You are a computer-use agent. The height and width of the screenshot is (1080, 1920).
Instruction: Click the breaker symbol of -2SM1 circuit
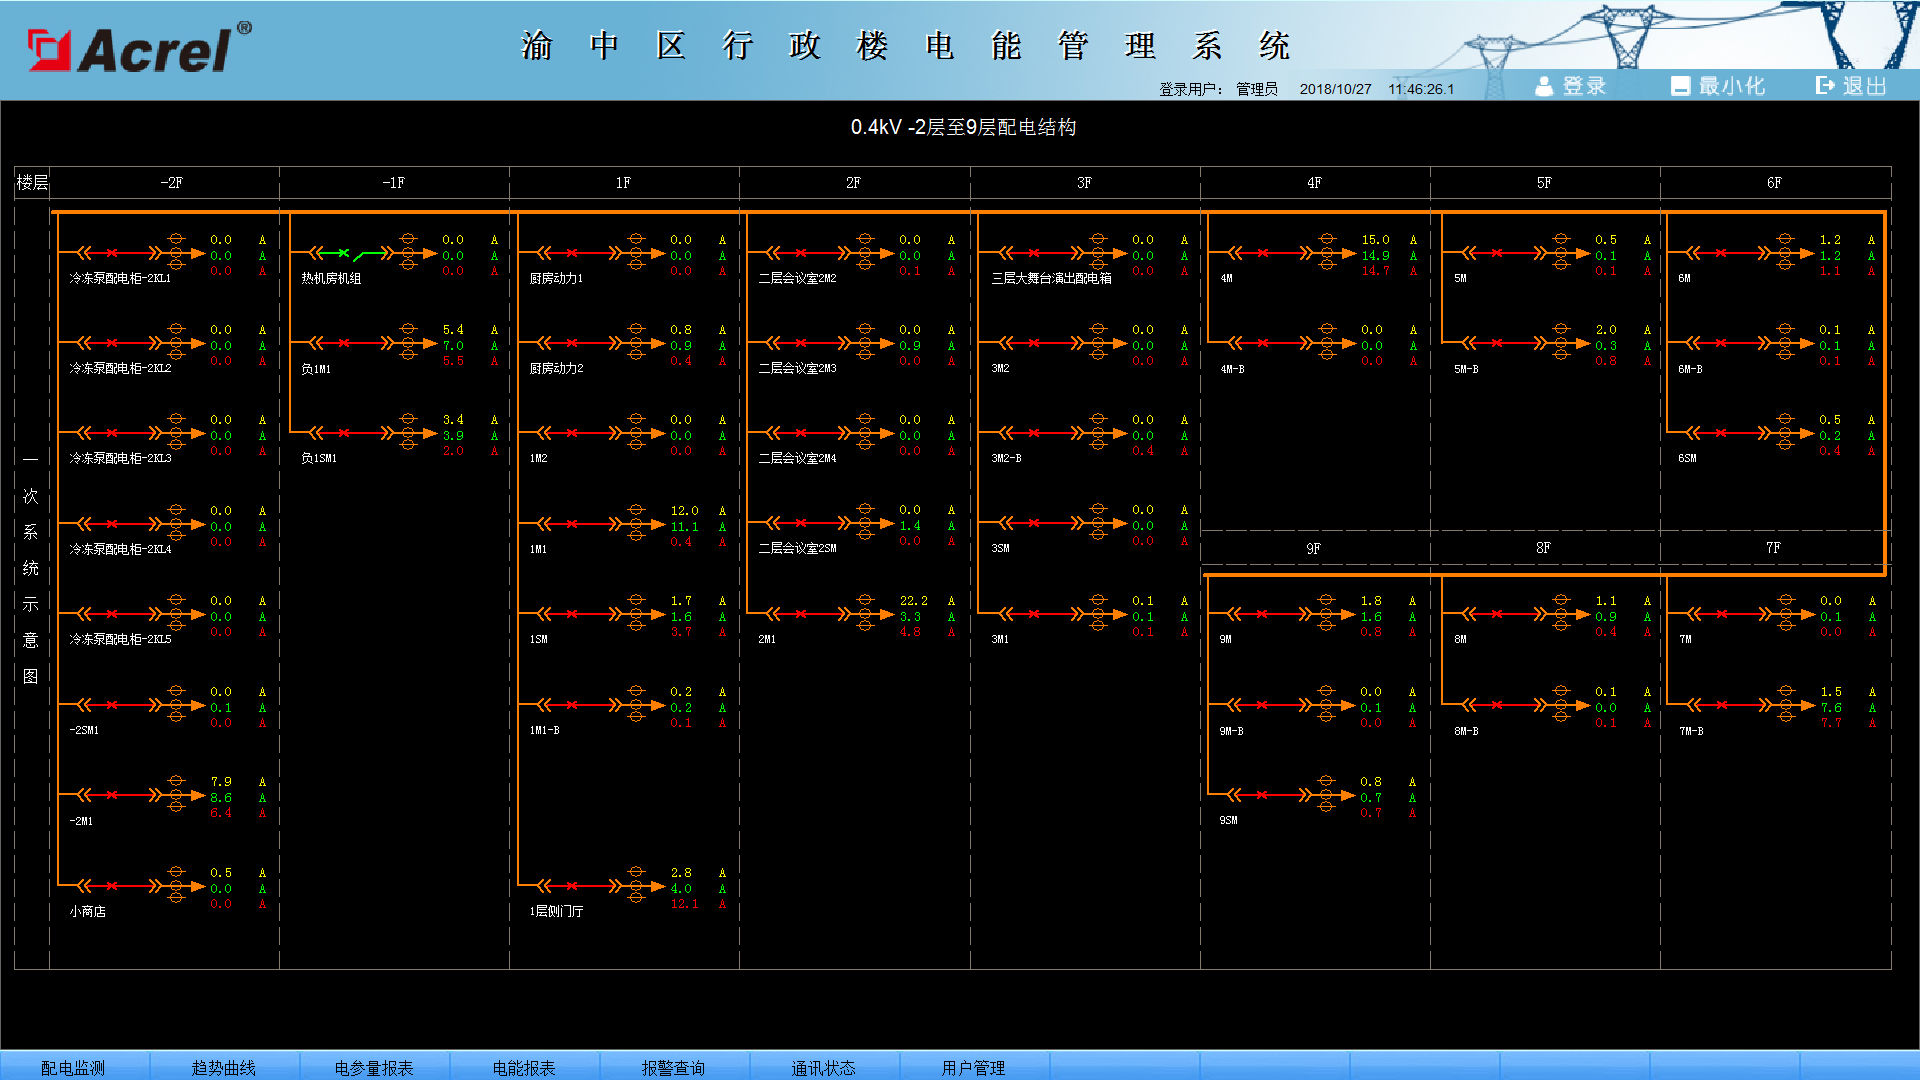click(112, 705)
